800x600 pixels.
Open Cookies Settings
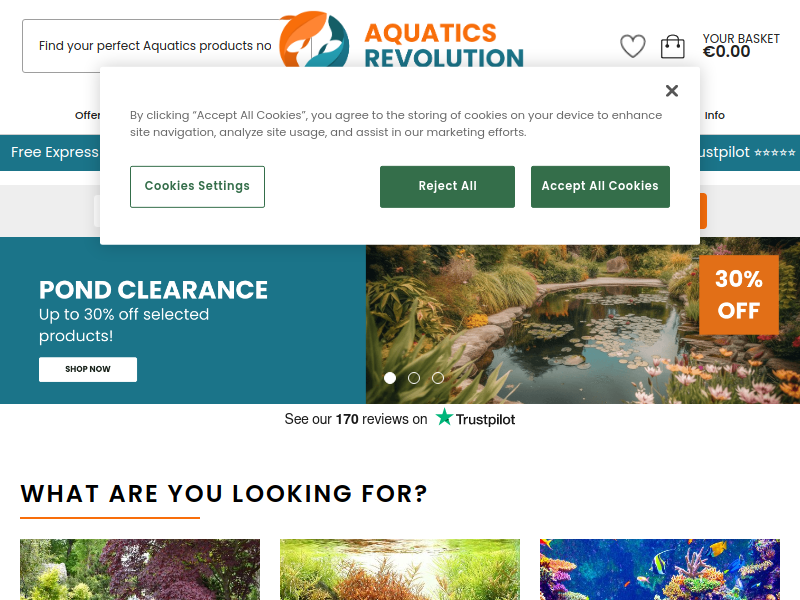[x=197, y=187]
